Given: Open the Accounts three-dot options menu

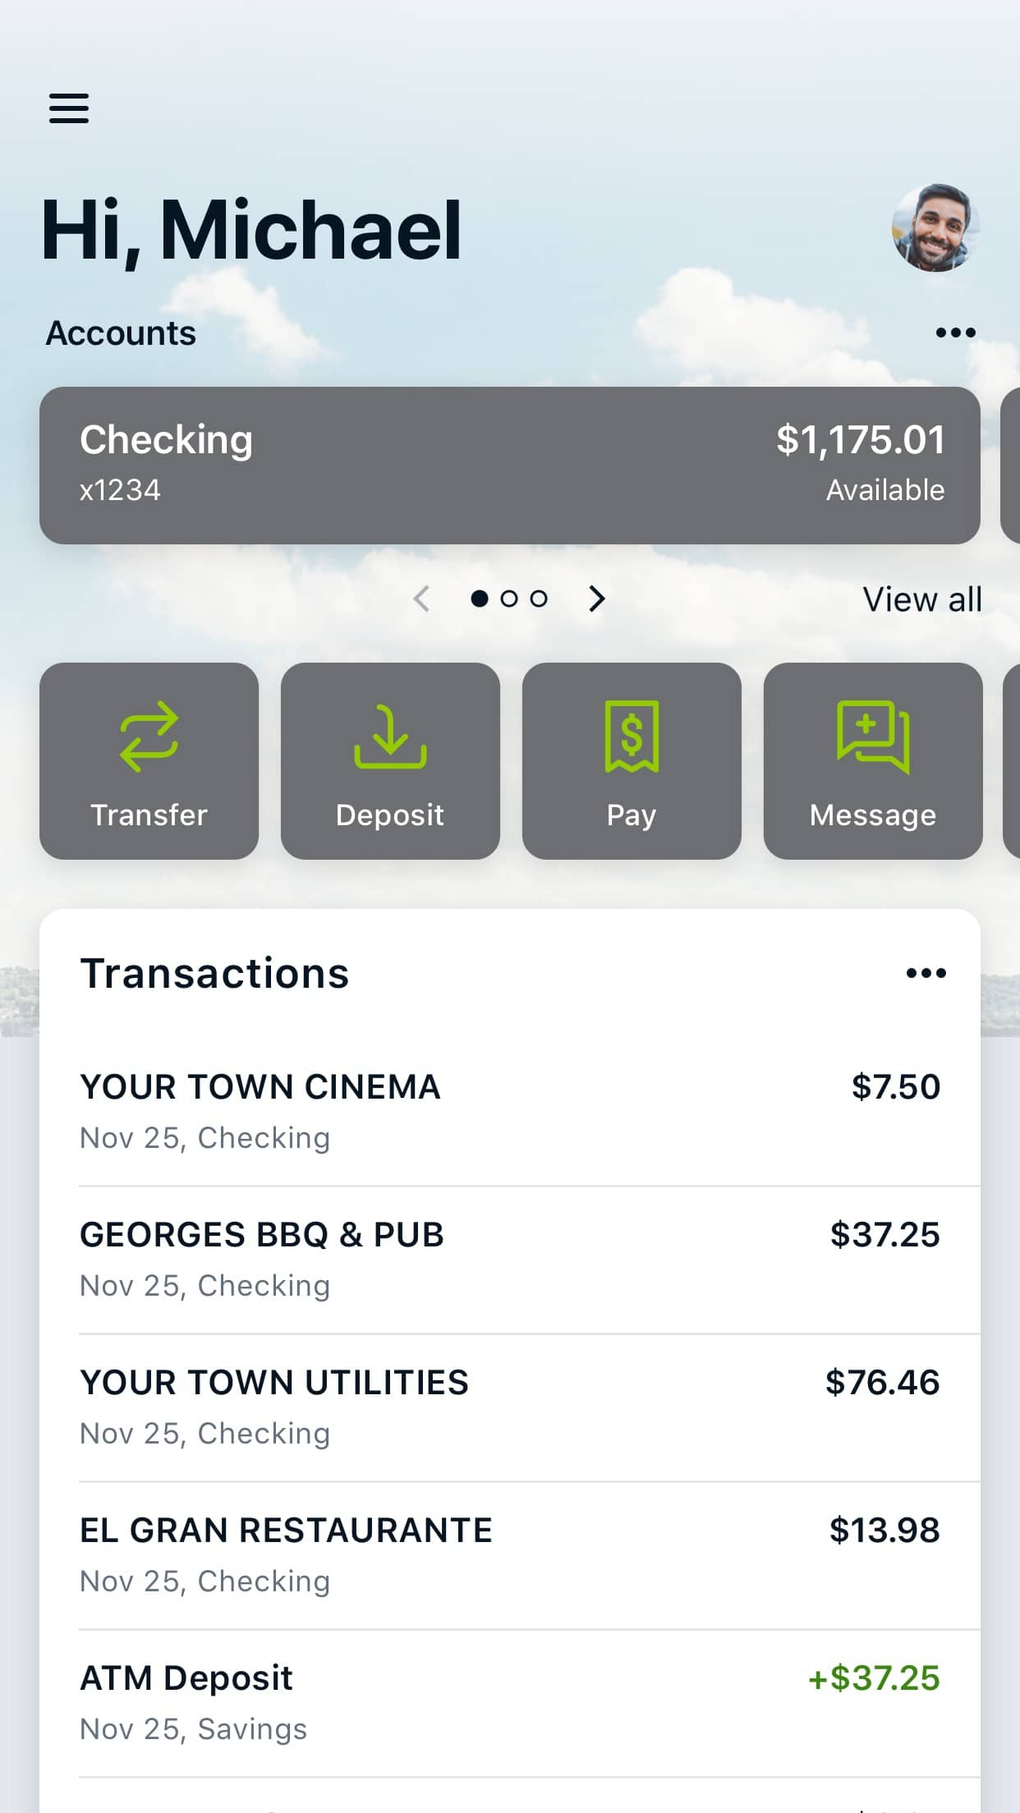Looking at the screenshot, I should [x=955, y=333].
